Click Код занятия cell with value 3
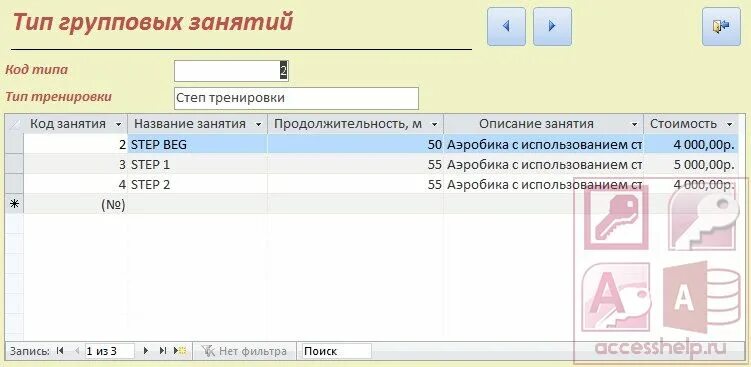 pos(76,164)
